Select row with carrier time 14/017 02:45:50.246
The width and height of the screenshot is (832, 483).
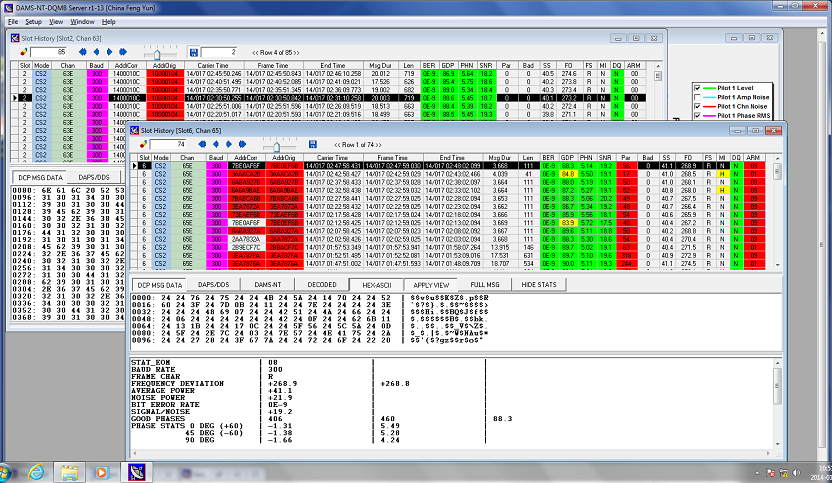coord(330,73)
